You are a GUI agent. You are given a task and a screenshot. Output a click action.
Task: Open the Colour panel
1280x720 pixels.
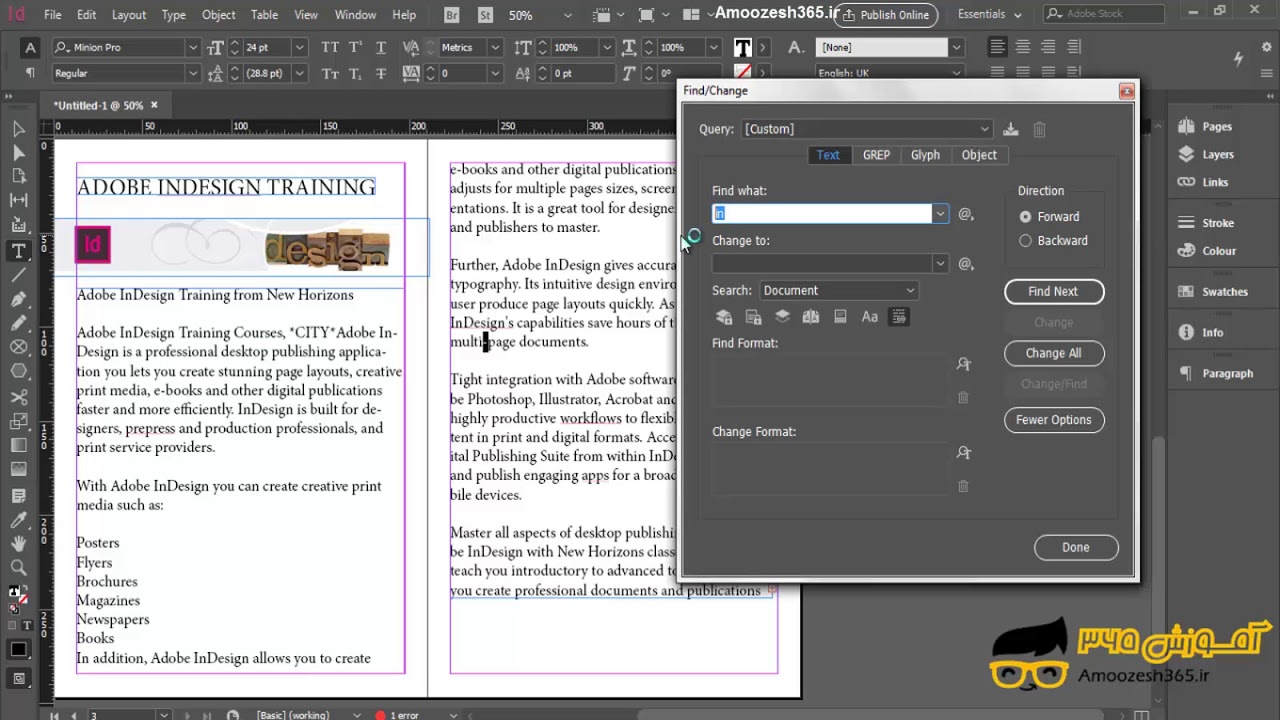pyautogui.click(x=1208, y=251)
